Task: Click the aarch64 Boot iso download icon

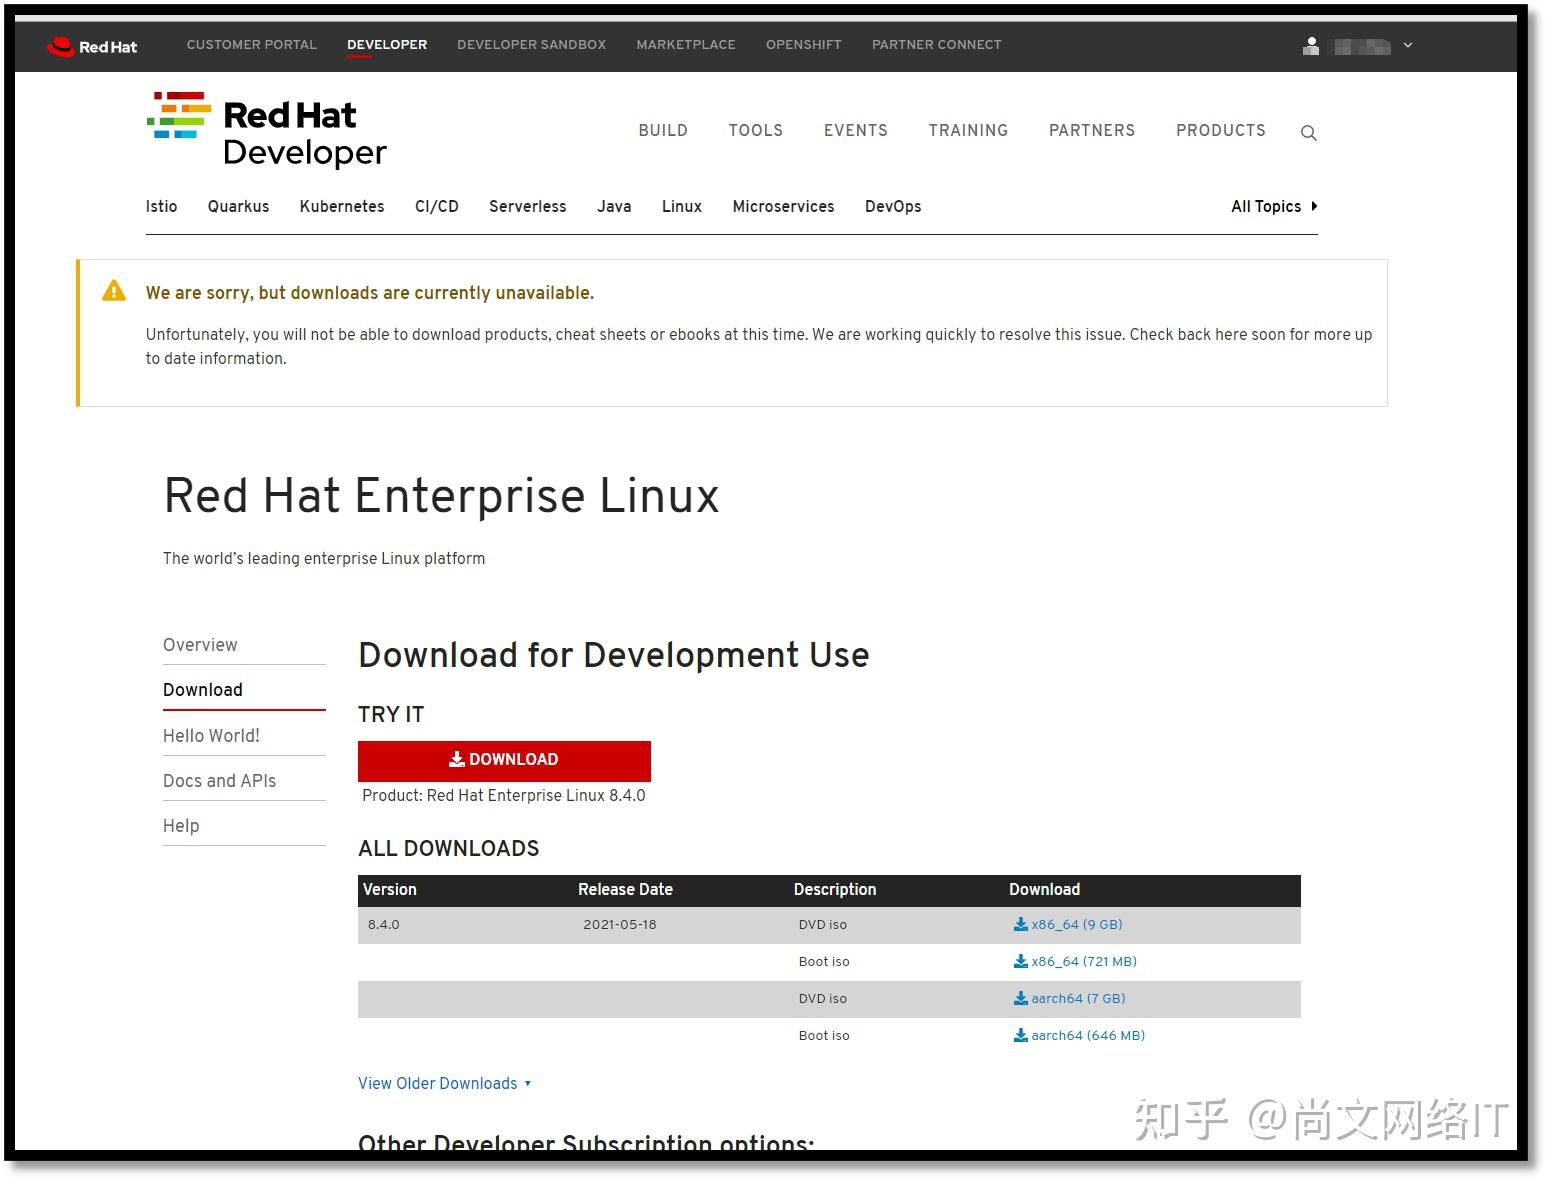Action: 1018,1035
